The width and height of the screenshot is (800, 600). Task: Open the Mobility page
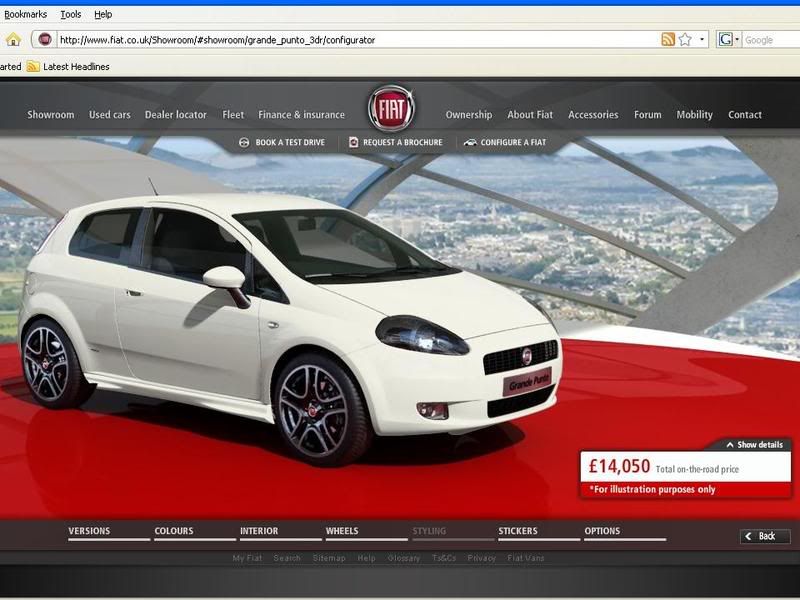click(x=694, y=115)
